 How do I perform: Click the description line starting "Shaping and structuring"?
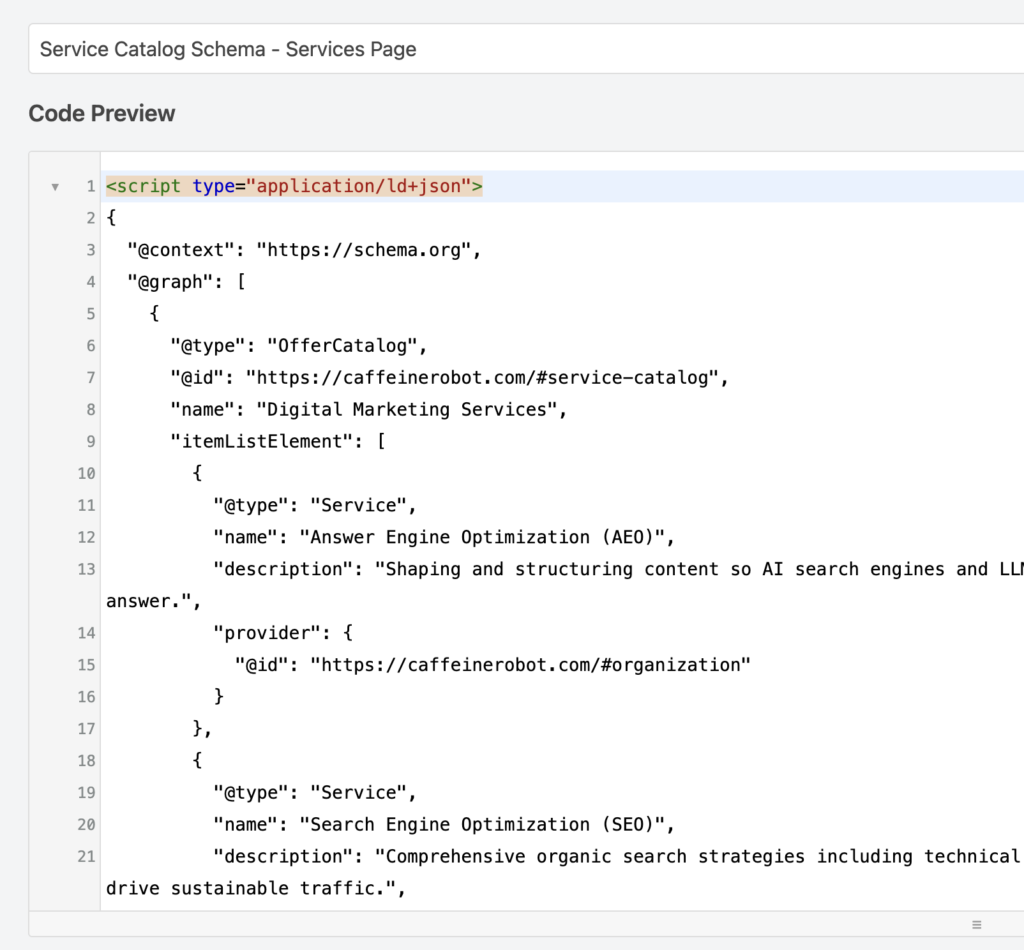(618, 569)
